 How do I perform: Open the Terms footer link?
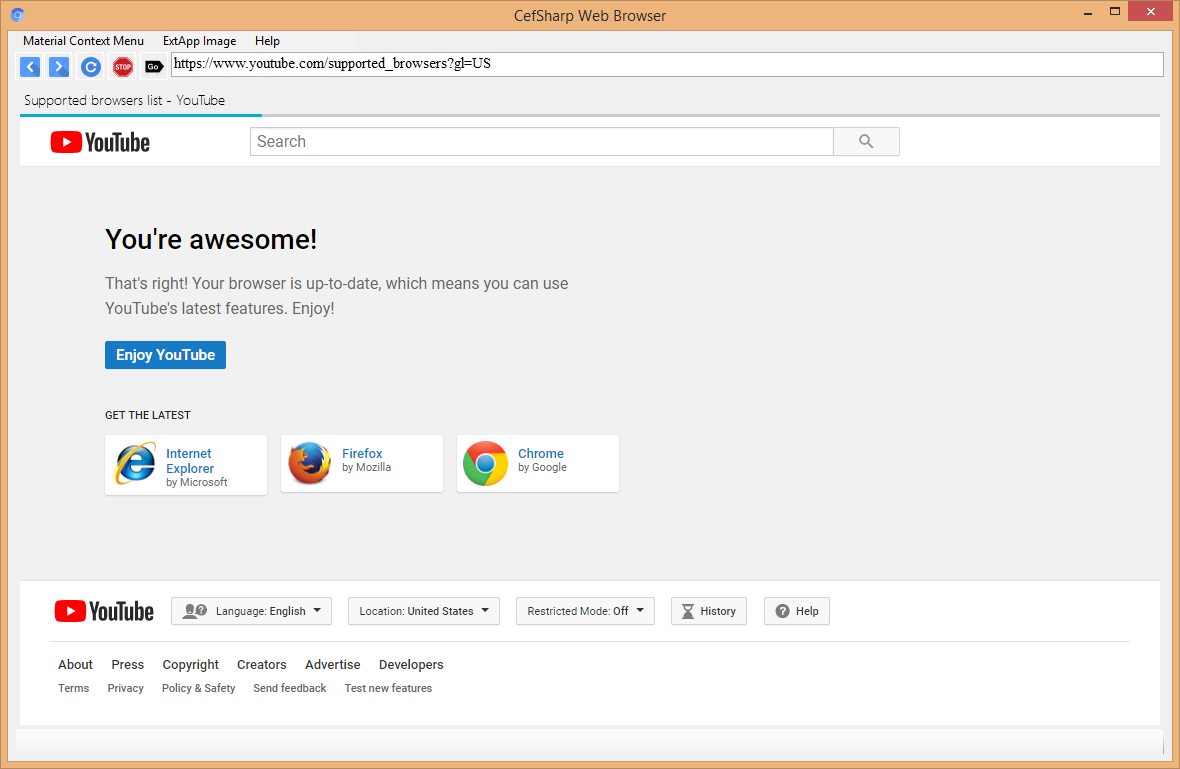(x=74, y=688)
